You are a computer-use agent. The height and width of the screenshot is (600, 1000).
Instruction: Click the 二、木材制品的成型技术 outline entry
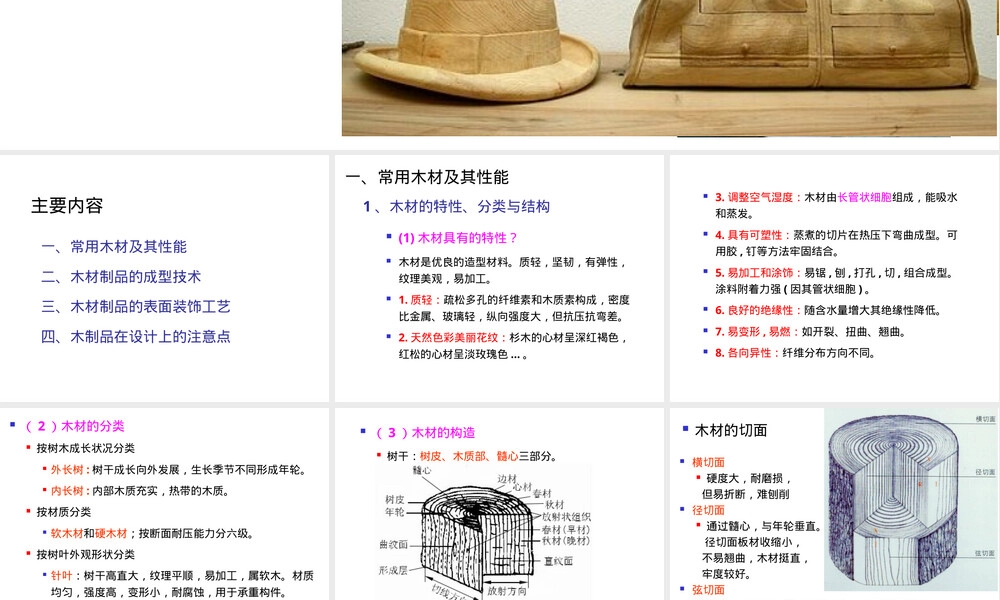point(121,277)
